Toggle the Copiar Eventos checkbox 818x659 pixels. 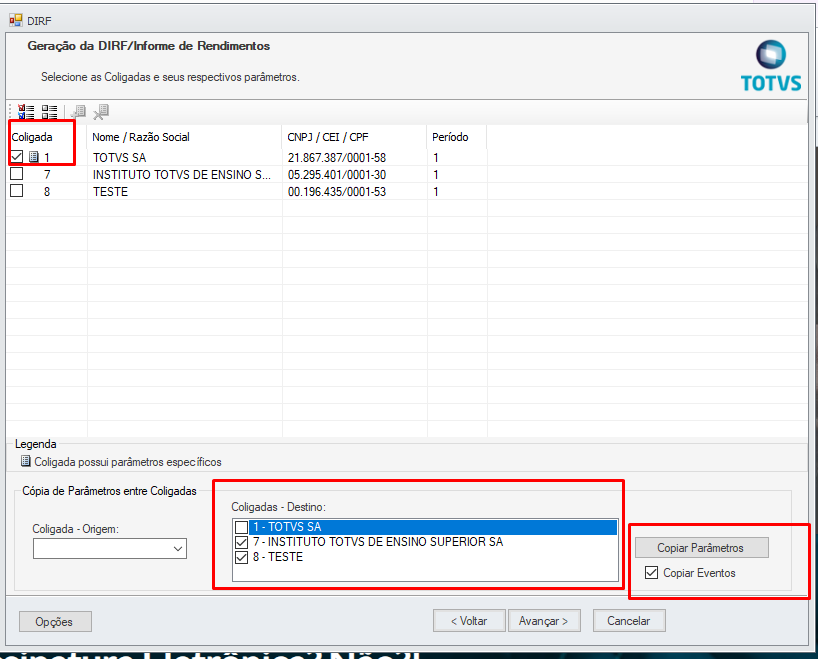tap(651, 573)
